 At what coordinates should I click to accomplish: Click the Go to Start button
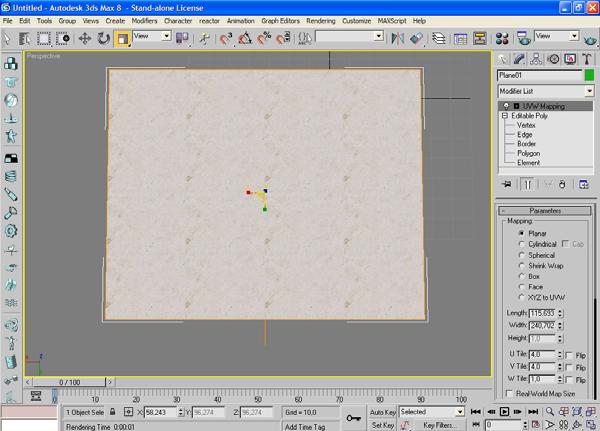[476, 412]
